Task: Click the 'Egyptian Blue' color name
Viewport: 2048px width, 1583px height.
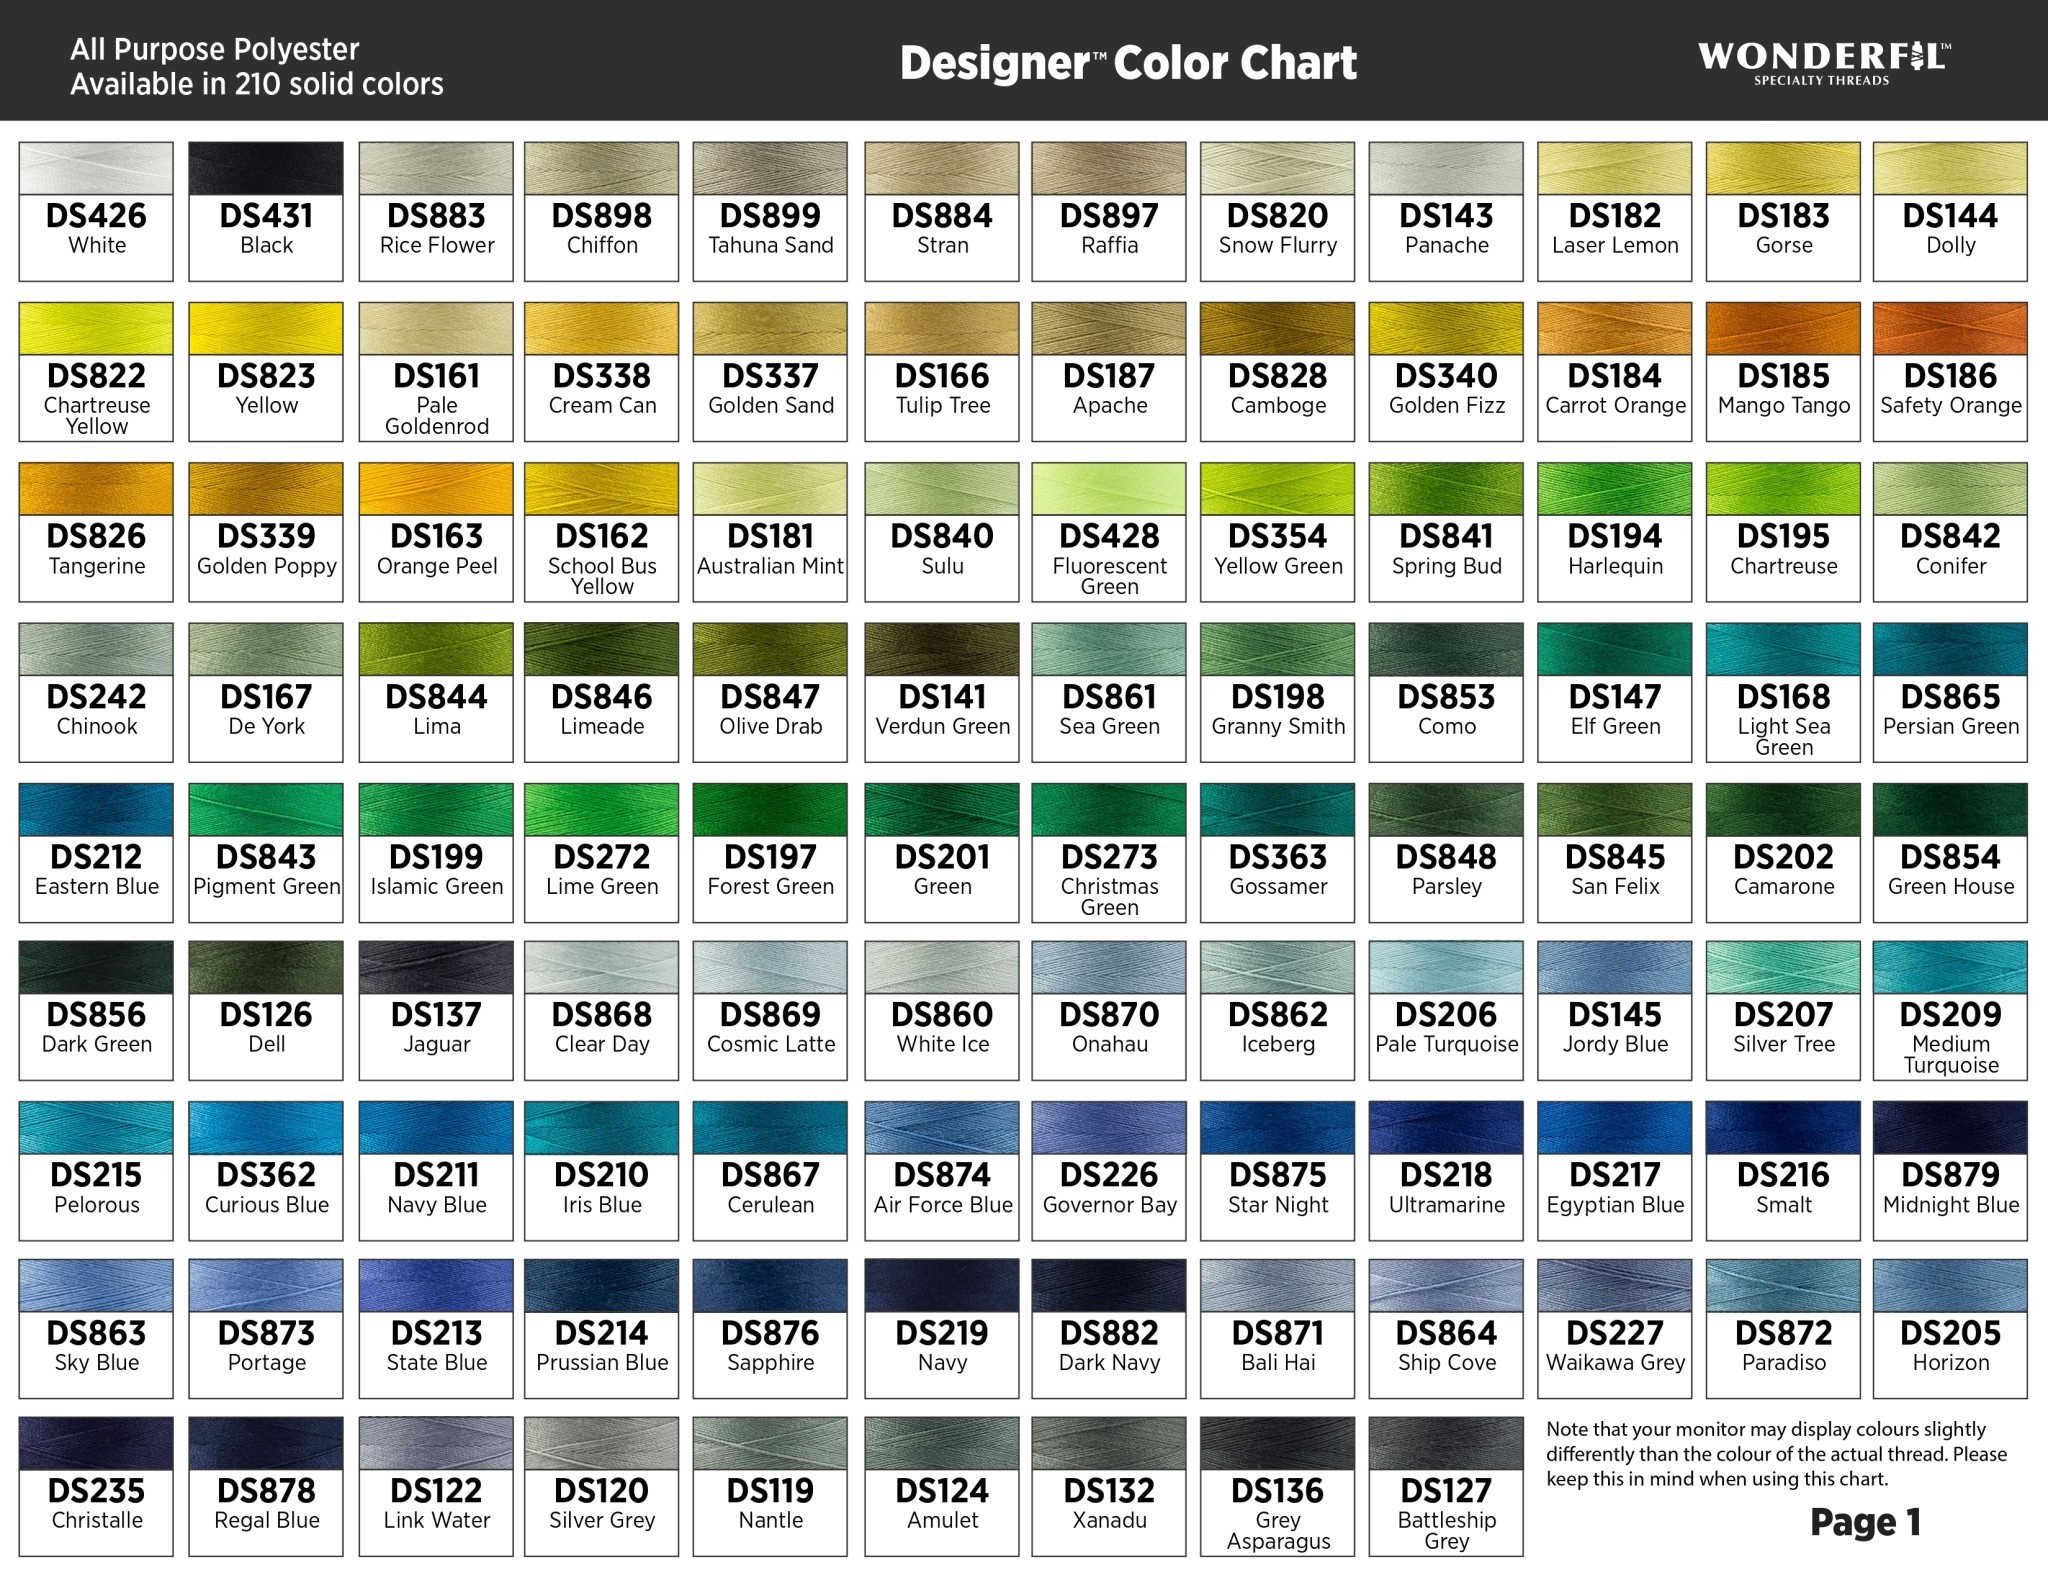Action: (1615, 1205)
